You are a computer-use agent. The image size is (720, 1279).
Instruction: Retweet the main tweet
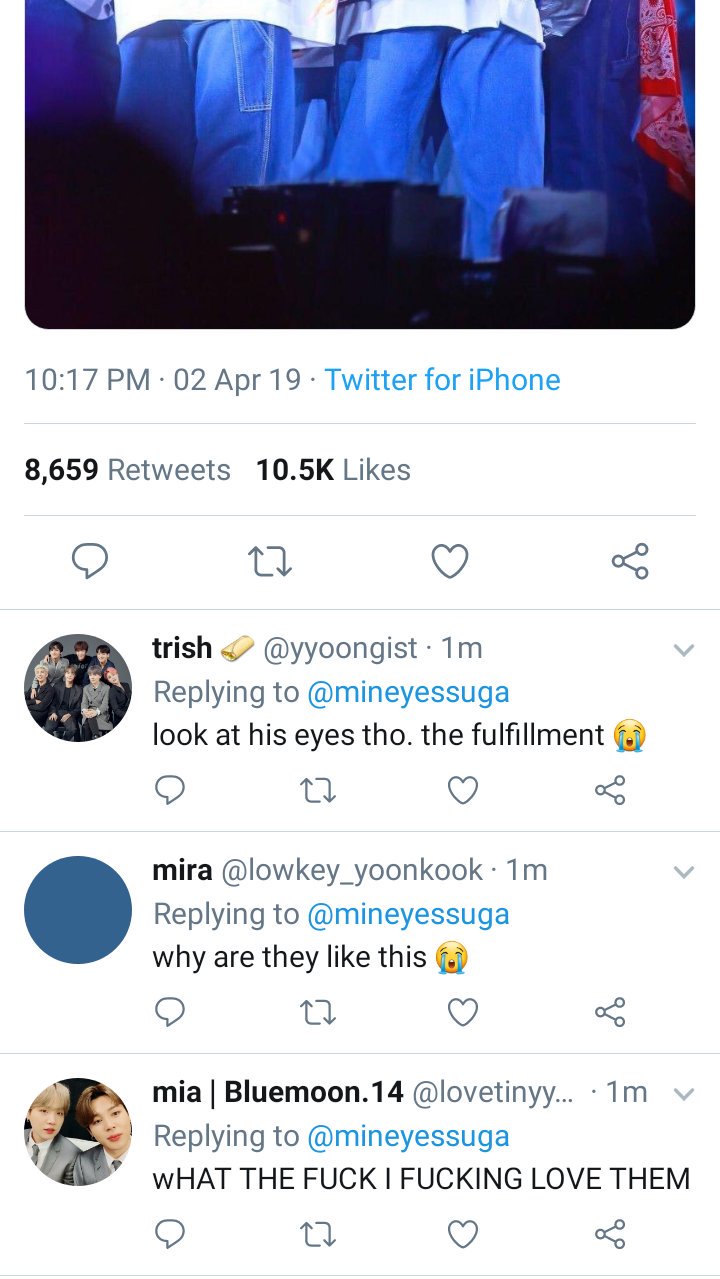[269, 562]
